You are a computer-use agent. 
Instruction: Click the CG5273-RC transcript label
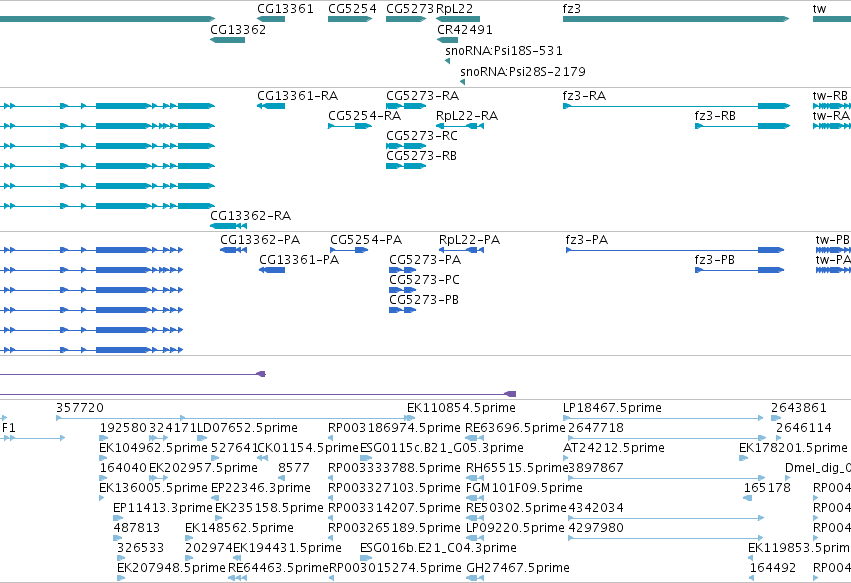coord(422,136)
